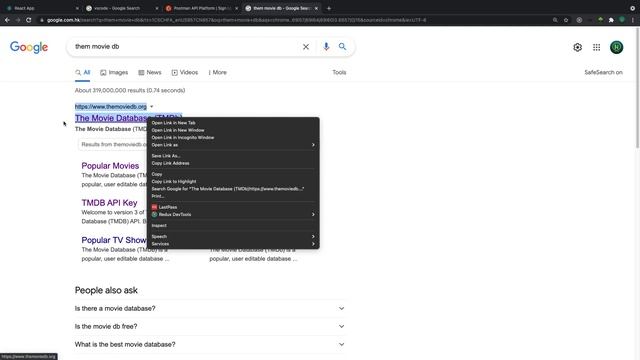The image size is (640, 360).
Task: Close the React App tab
Action: tap(77, 8)
